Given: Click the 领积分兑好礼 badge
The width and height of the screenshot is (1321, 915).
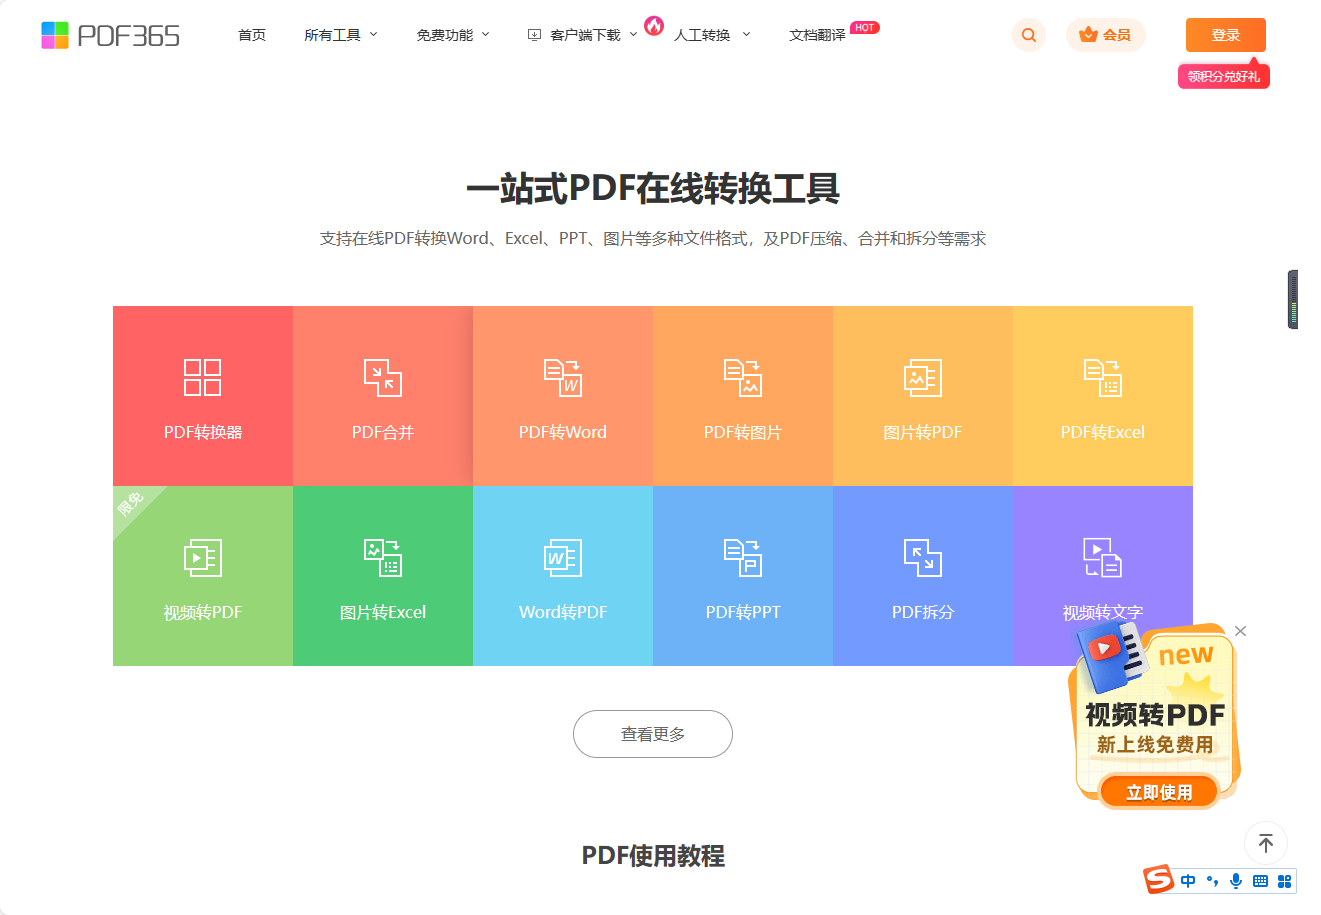Looking at the screenshot, I should (1224, 76).
